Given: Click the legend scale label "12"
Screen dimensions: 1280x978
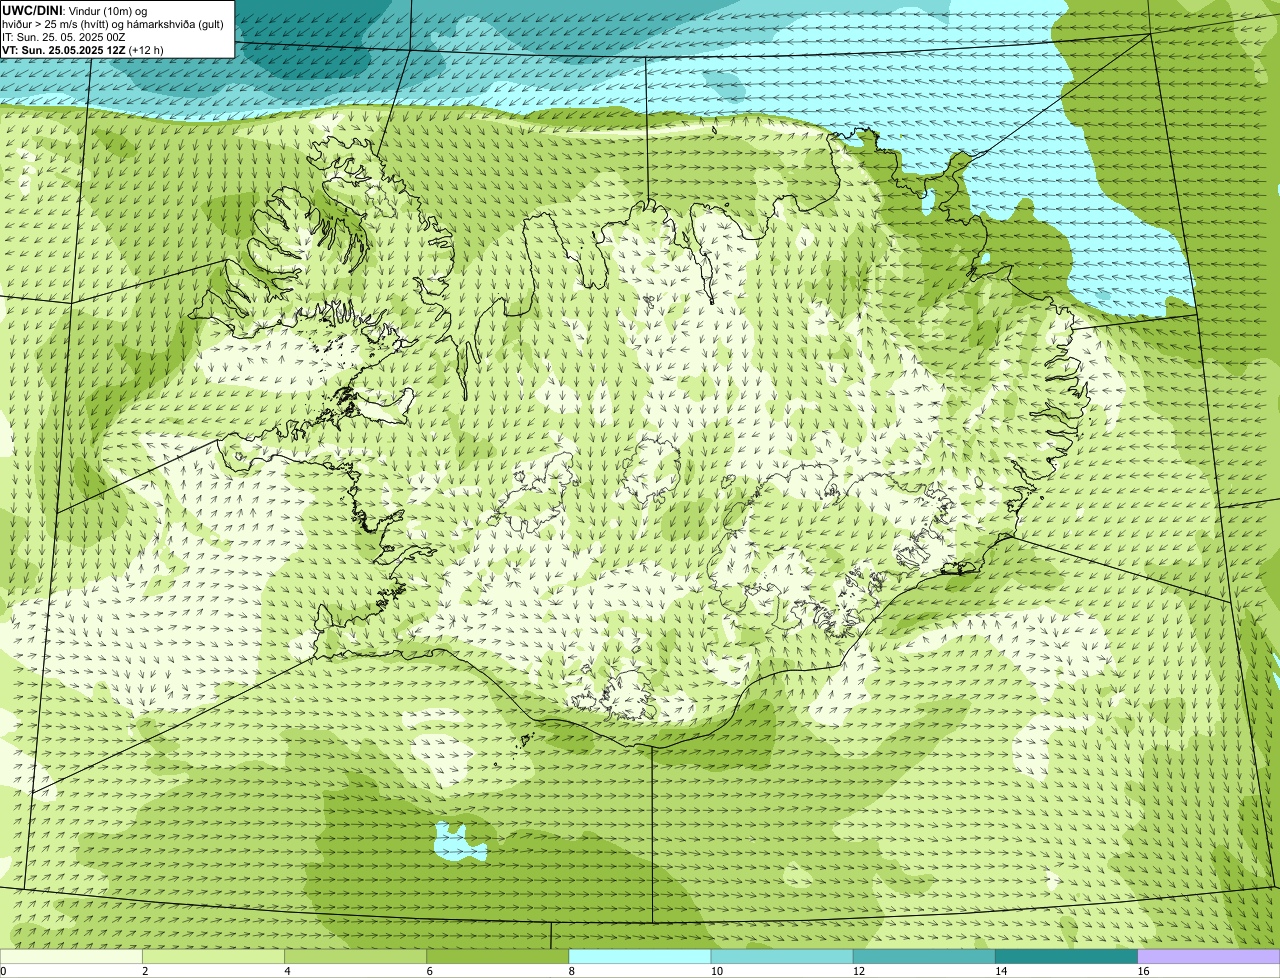Looking at the screenshot, I should (859, 971).
